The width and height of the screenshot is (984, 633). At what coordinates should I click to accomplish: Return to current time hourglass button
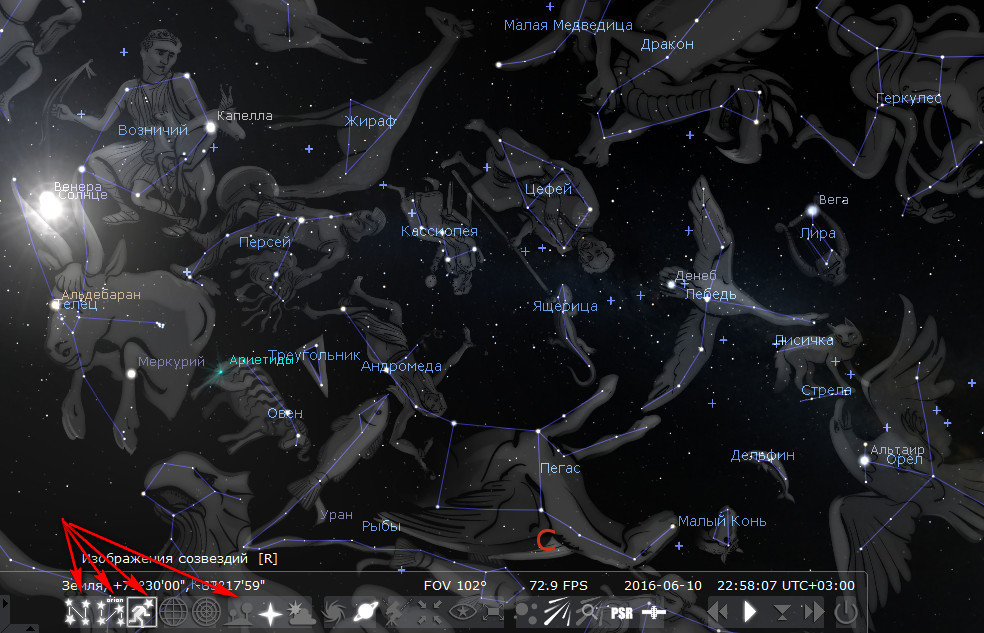[x=782, y=612]
